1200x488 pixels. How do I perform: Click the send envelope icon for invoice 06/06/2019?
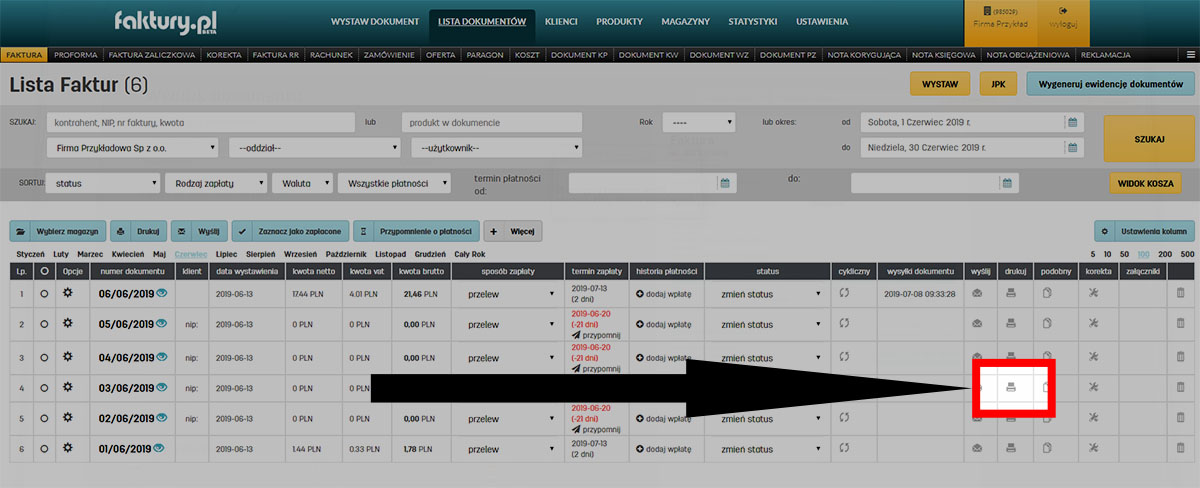(976, 293)
